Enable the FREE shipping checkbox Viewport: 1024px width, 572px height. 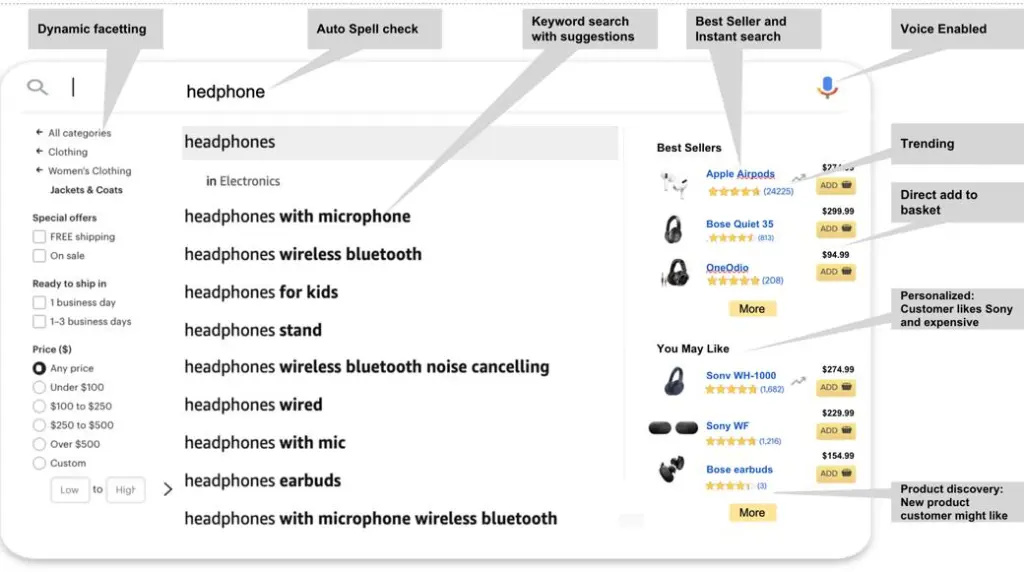(39, 236)
